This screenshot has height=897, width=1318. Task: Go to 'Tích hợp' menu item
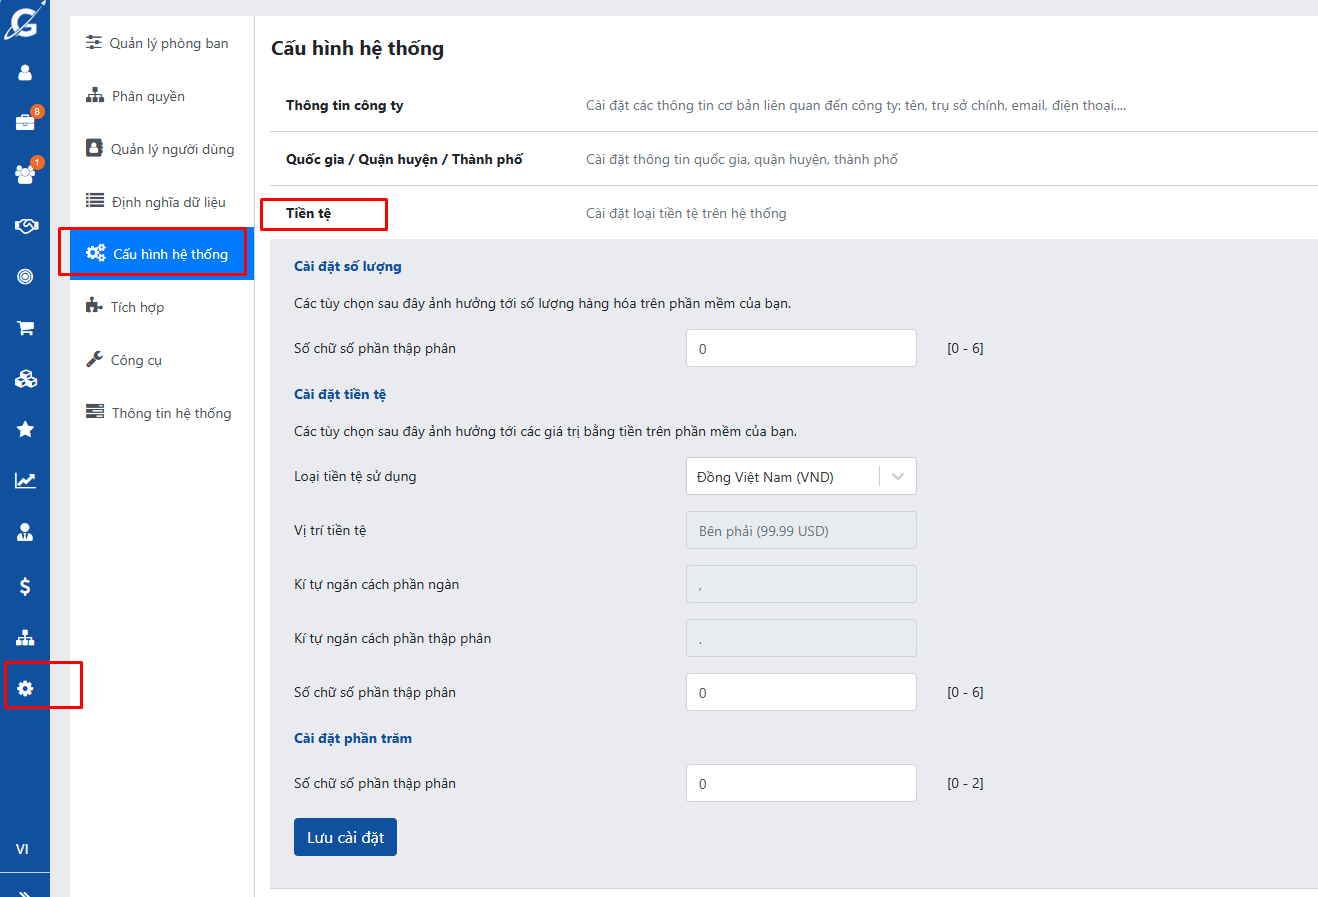pyautogui.click(x=137, y=308)
